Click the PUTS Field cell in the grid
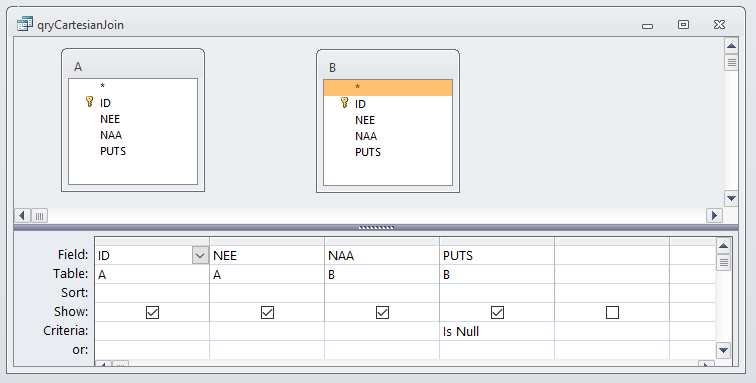 click(497, 255)
